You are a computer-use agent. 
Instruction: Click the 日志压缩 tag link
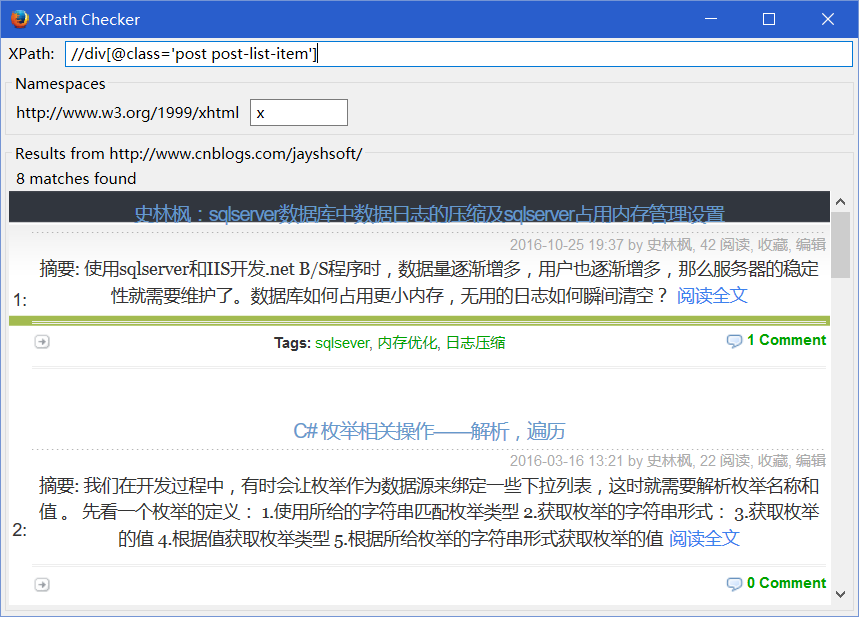[476, 343]
